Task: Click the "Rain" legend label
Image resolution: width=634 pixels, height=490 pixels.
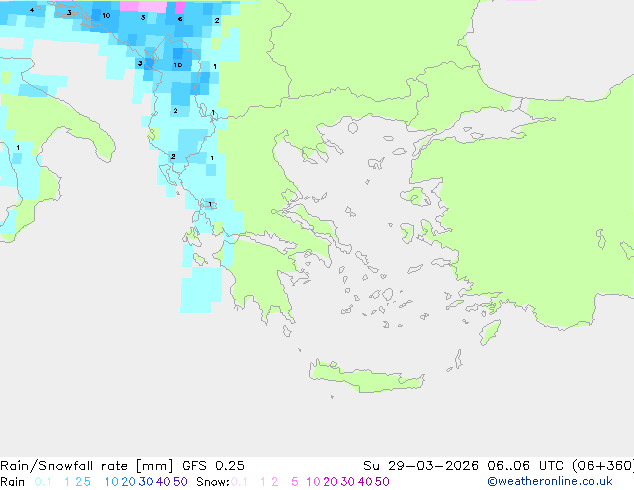Action: pos(13,482)
